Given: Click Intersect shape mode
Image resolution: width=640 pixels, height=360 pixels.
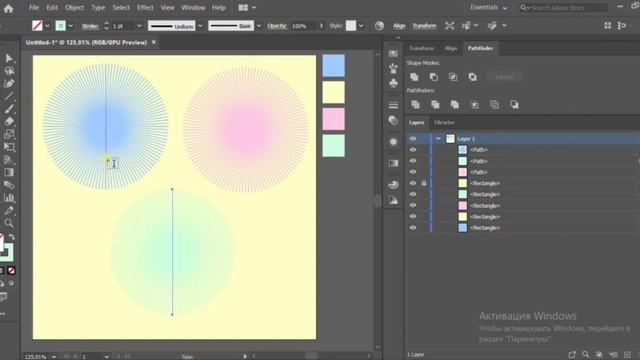Looking at the screenshot, I should click(x=453, y=77).
